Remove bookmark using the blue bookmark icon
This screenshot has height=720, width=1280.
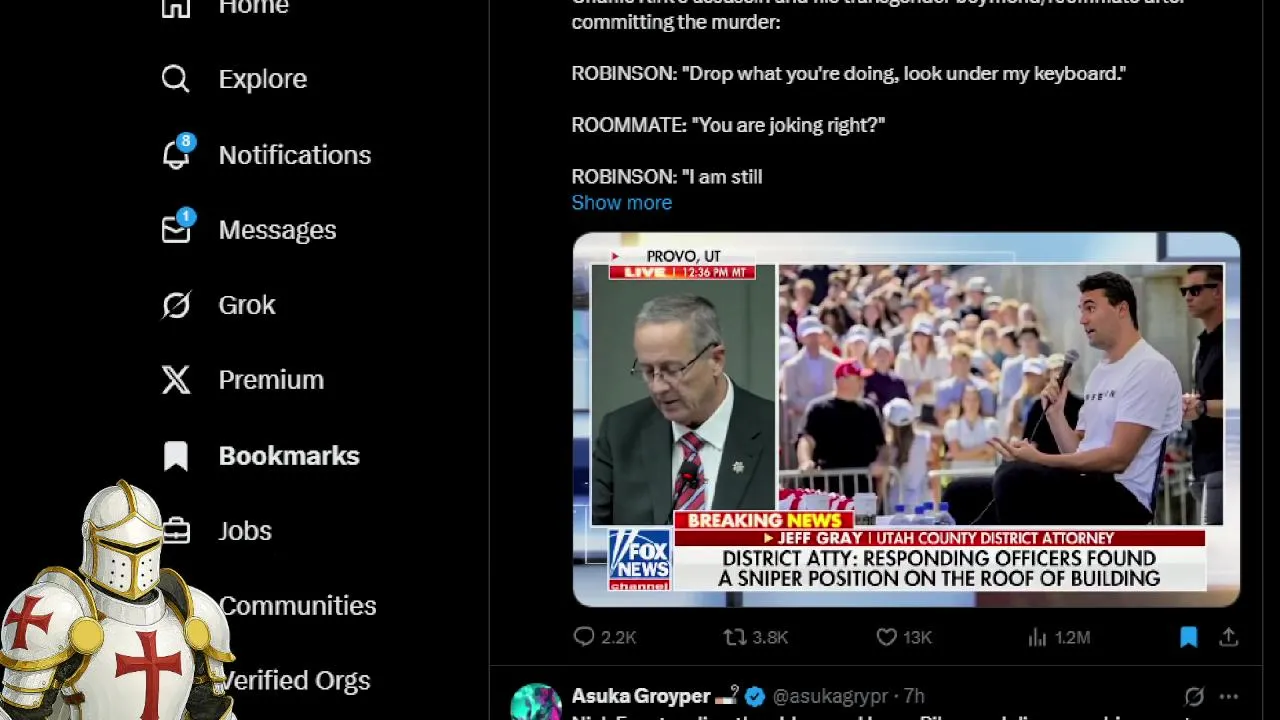point(1188,637)
